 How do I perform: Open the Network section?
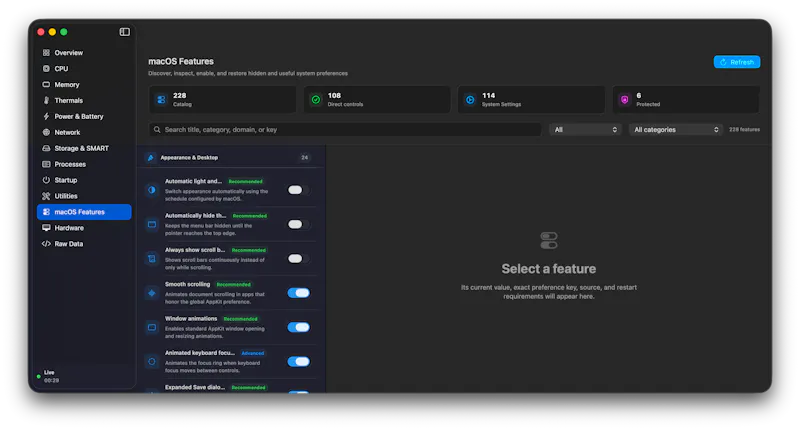click(84, 132)
